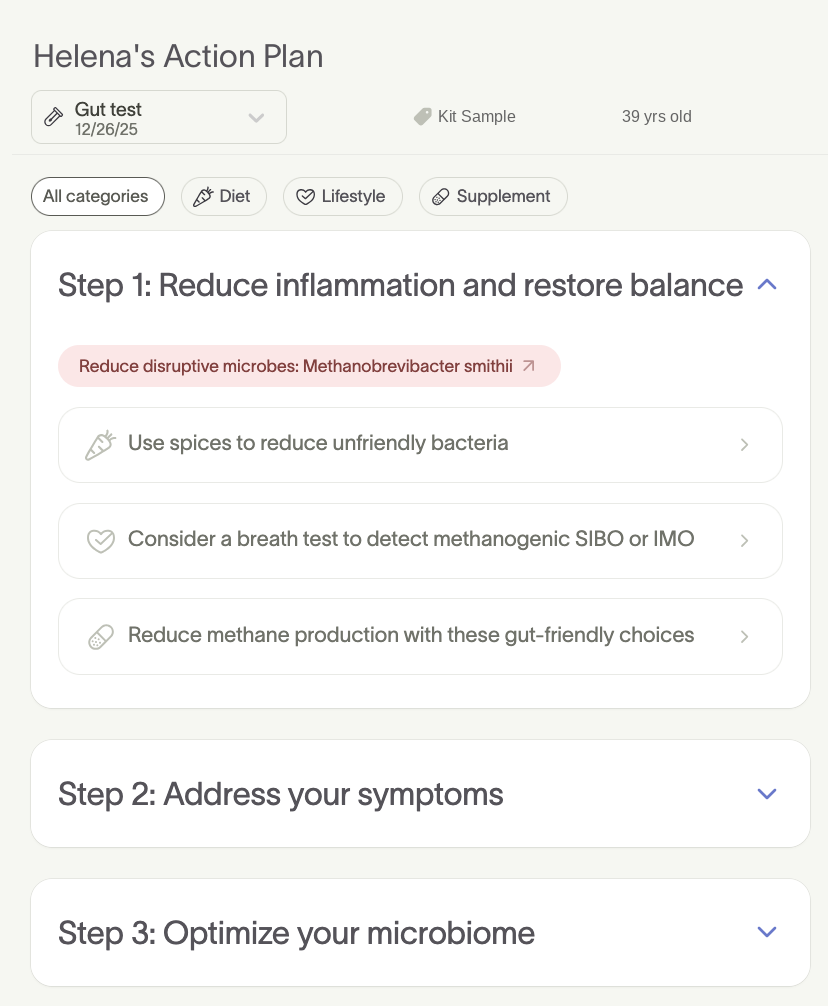This screenshot has width=828, height=1006.
Task: Click the right chevron on the breath test card
Action: click(744, 540)
